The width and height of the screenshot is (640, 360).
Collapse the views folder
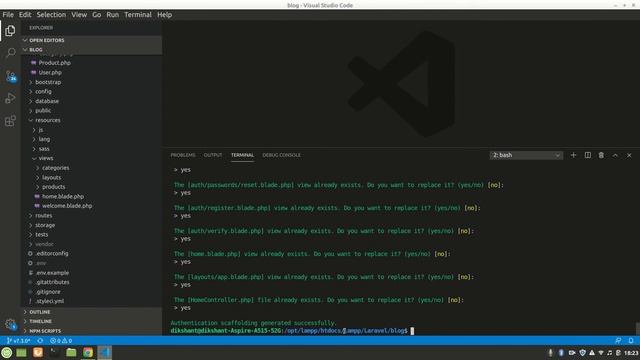46,158
